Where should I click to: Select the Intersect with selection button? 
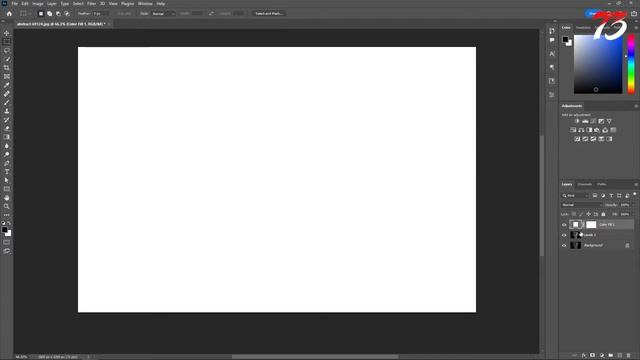(67, 13)
